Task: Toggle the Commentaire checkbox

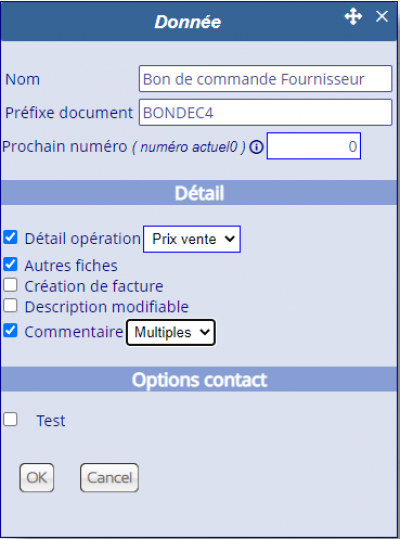Action: (x=10, y=331)
